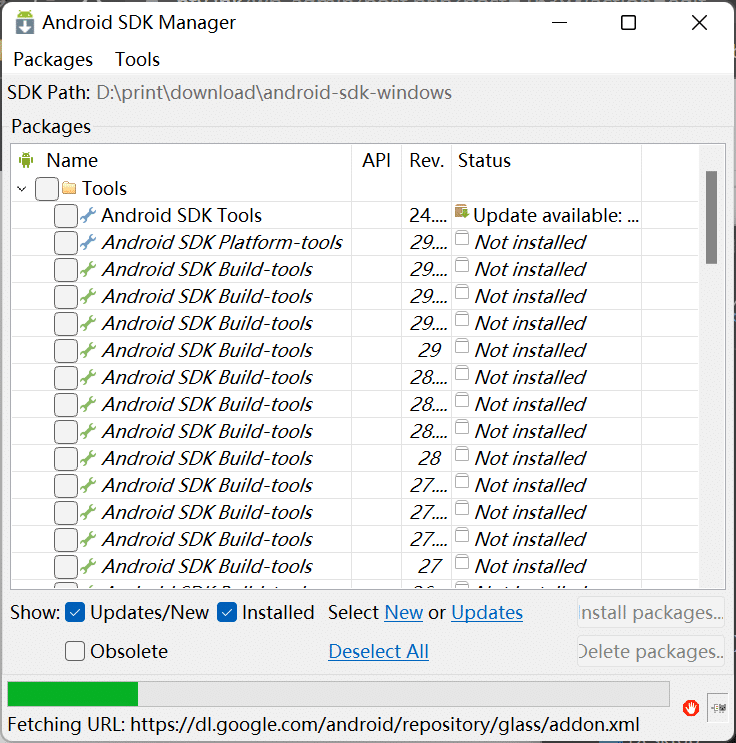
Task: Click the Android SDK Manager title bar icon
Action: pos(25,23)
